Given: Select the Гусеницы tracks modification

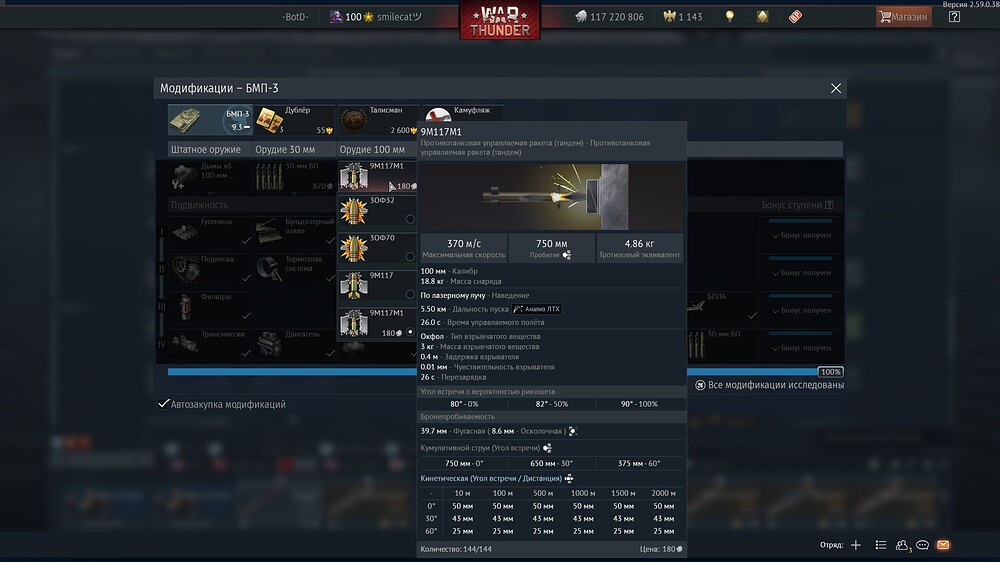Looking at the screenshot, I should coord(210,232).
